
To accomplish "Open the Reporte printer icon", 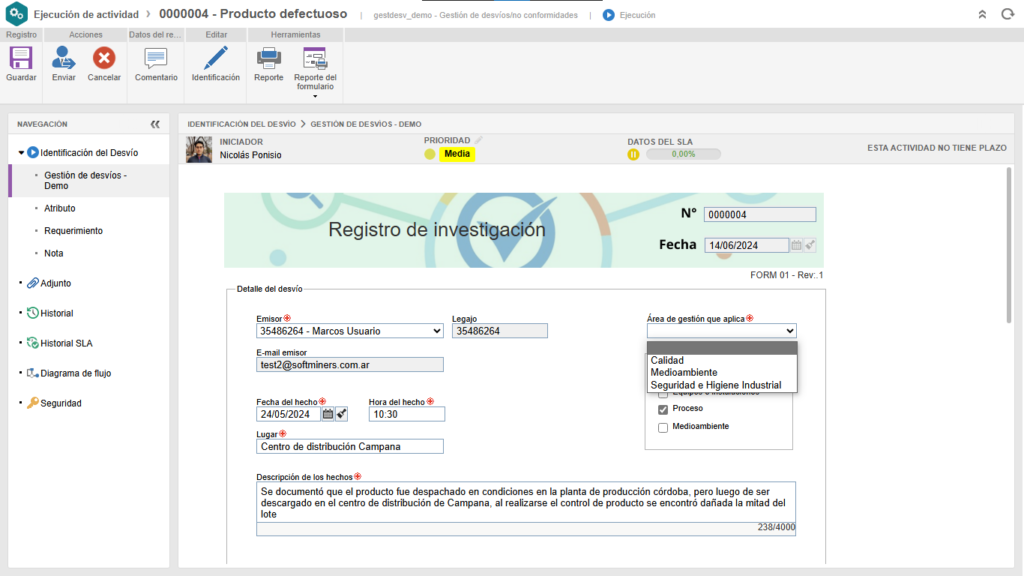I will coord(268,59).
